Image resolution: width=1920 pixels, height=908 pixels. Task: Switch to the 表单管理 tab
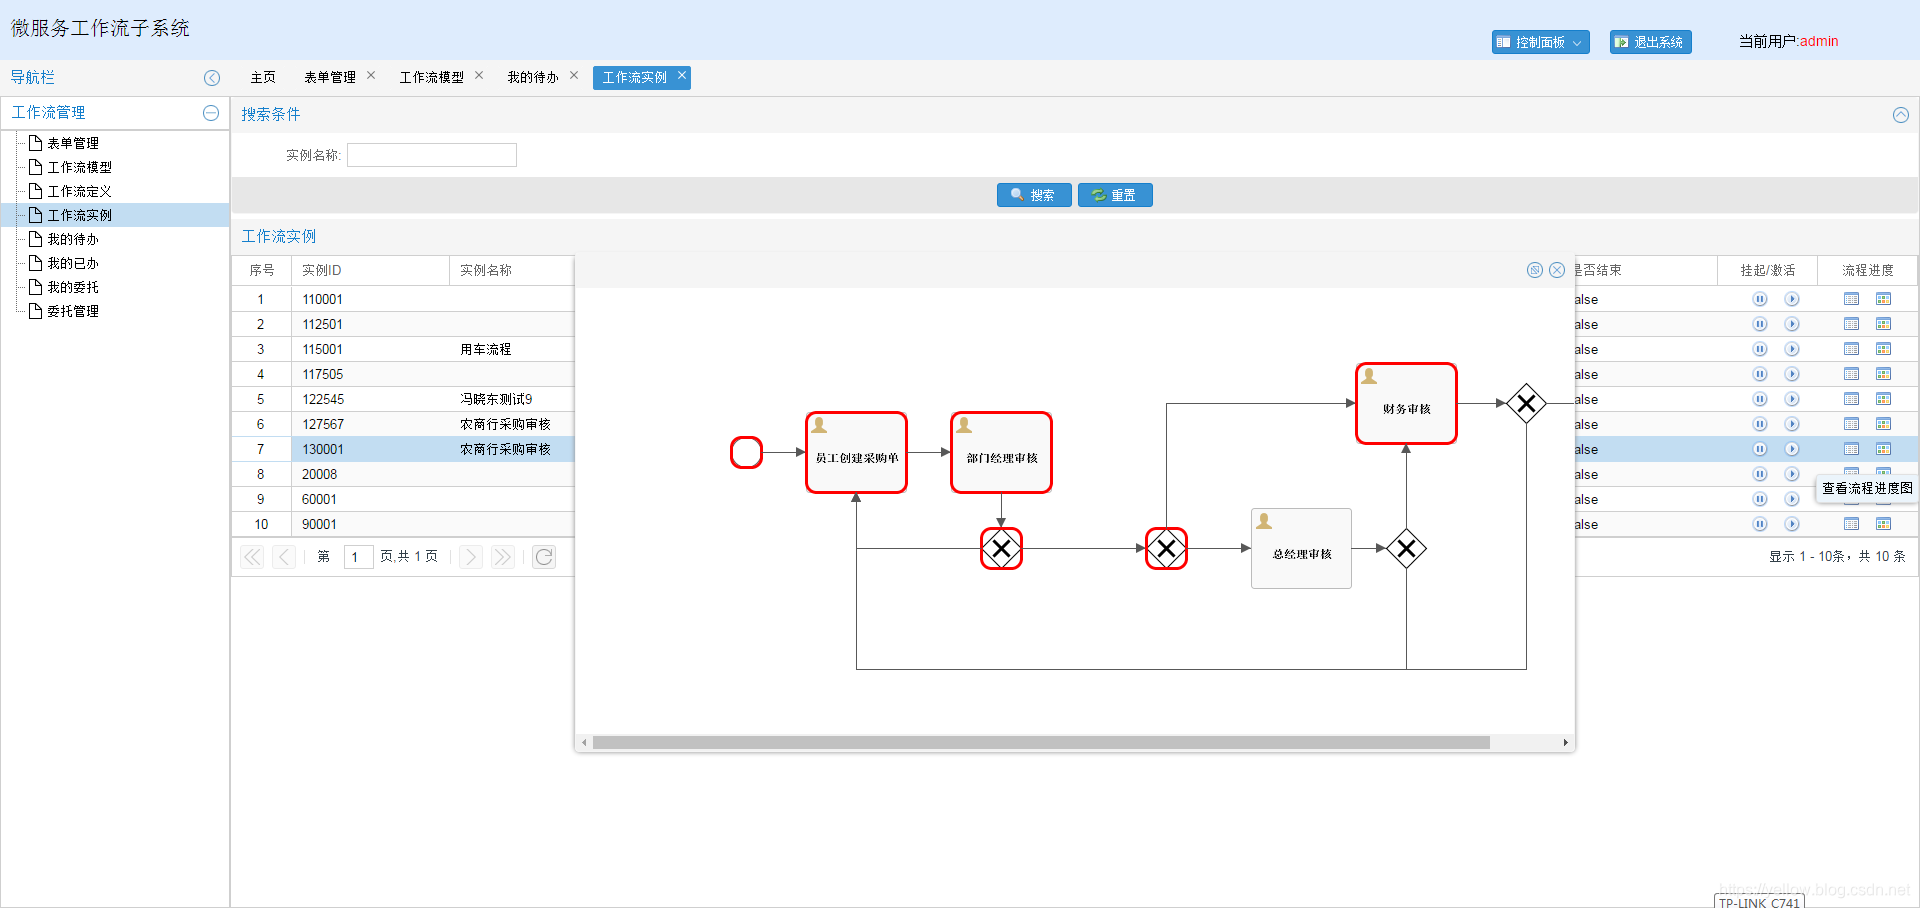(x=330, y=77)
